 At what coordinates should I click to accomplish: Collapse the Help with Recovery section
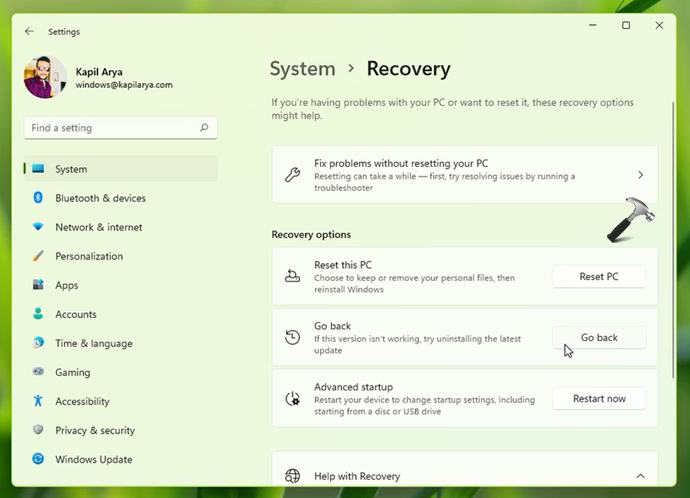(x=640, y=476)
